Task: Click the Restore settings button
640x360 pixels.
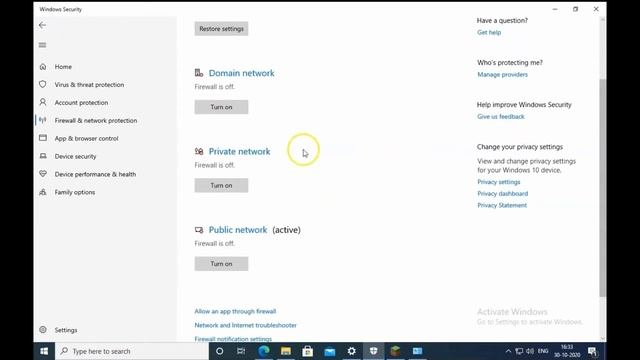Action: coord(221,29)
